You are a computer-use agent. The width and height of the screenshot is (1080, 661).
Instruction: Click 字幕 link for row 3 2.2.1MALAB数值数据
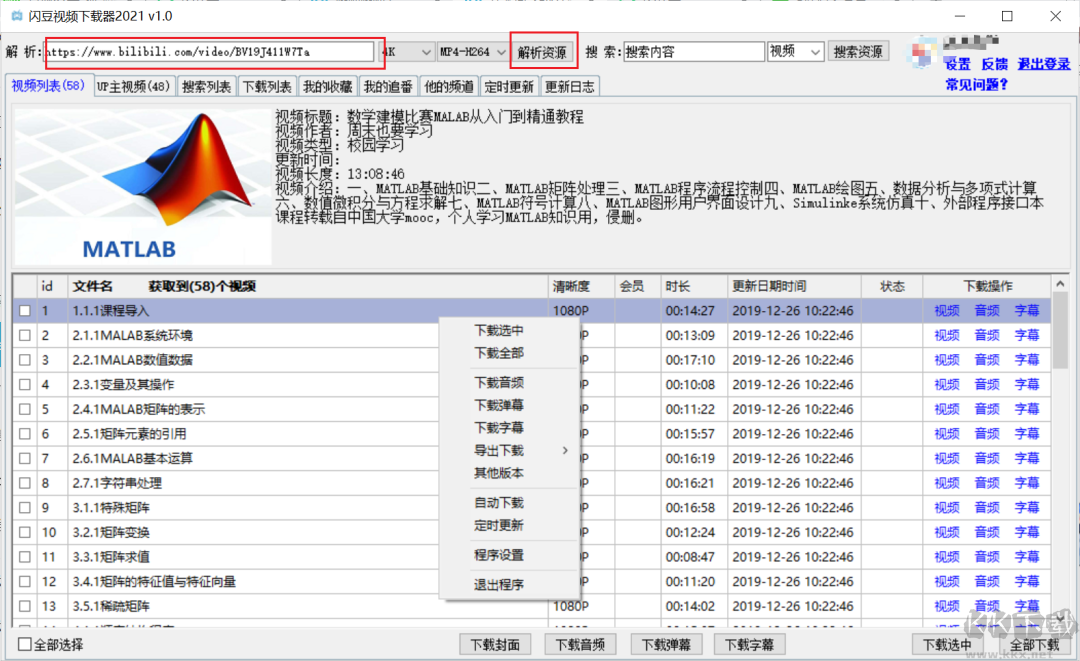pos(1027,360)
